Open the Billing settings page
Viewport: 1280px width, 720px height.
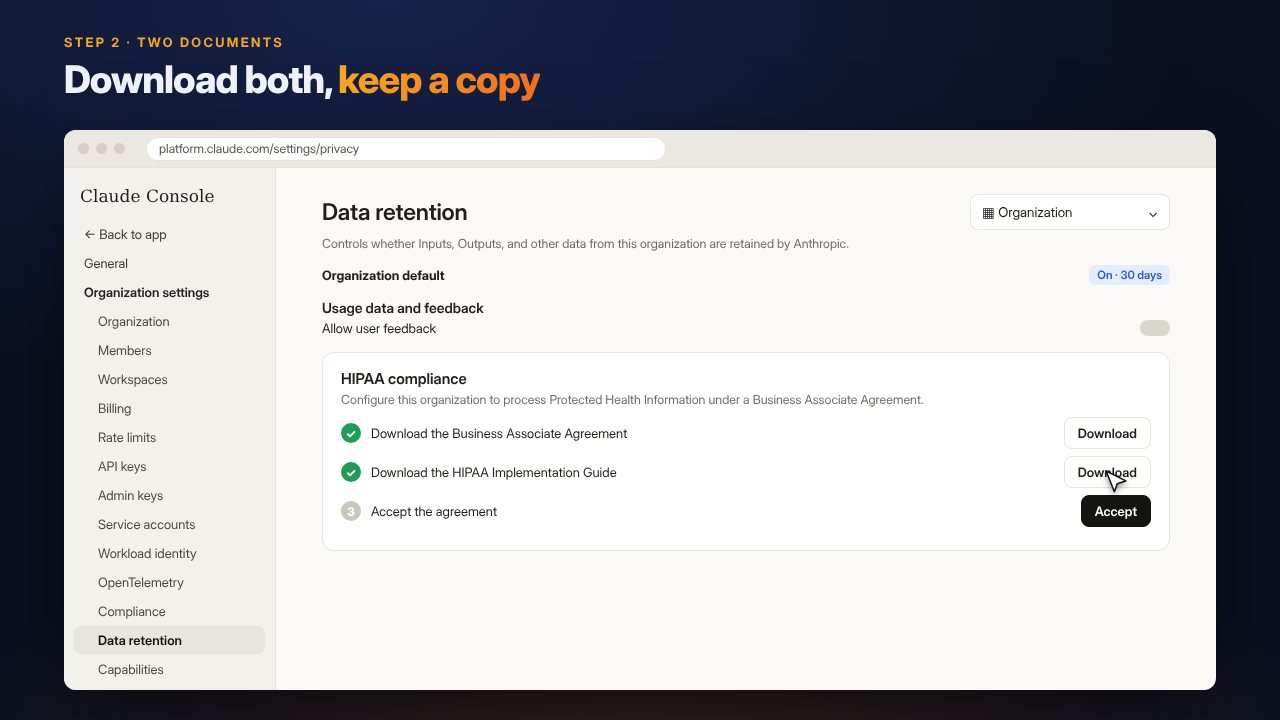click(115, 408)
